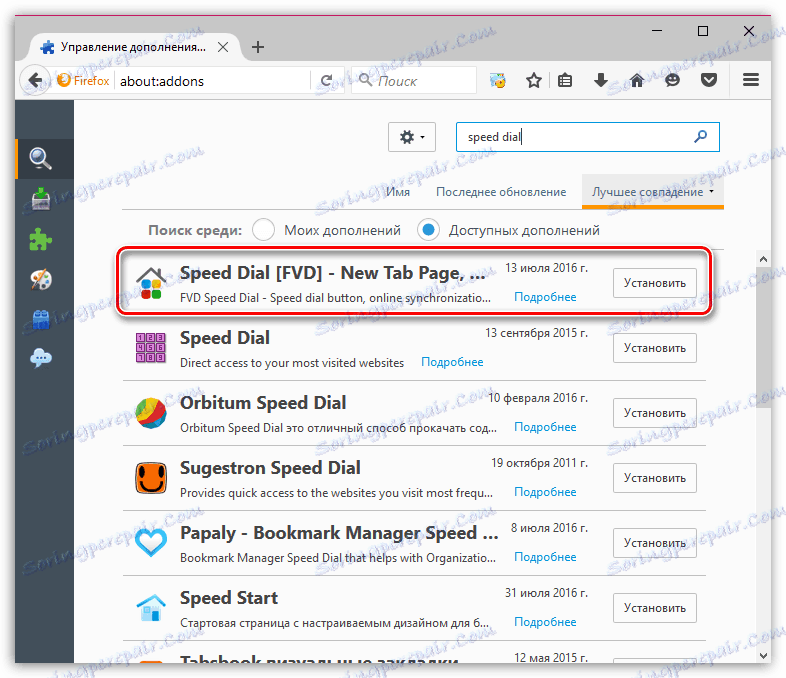Image resolution: width=786 pixels, height=678 pixels.
Task: Open the Firefox hamburger menu
Action: [x=750, y=80]
